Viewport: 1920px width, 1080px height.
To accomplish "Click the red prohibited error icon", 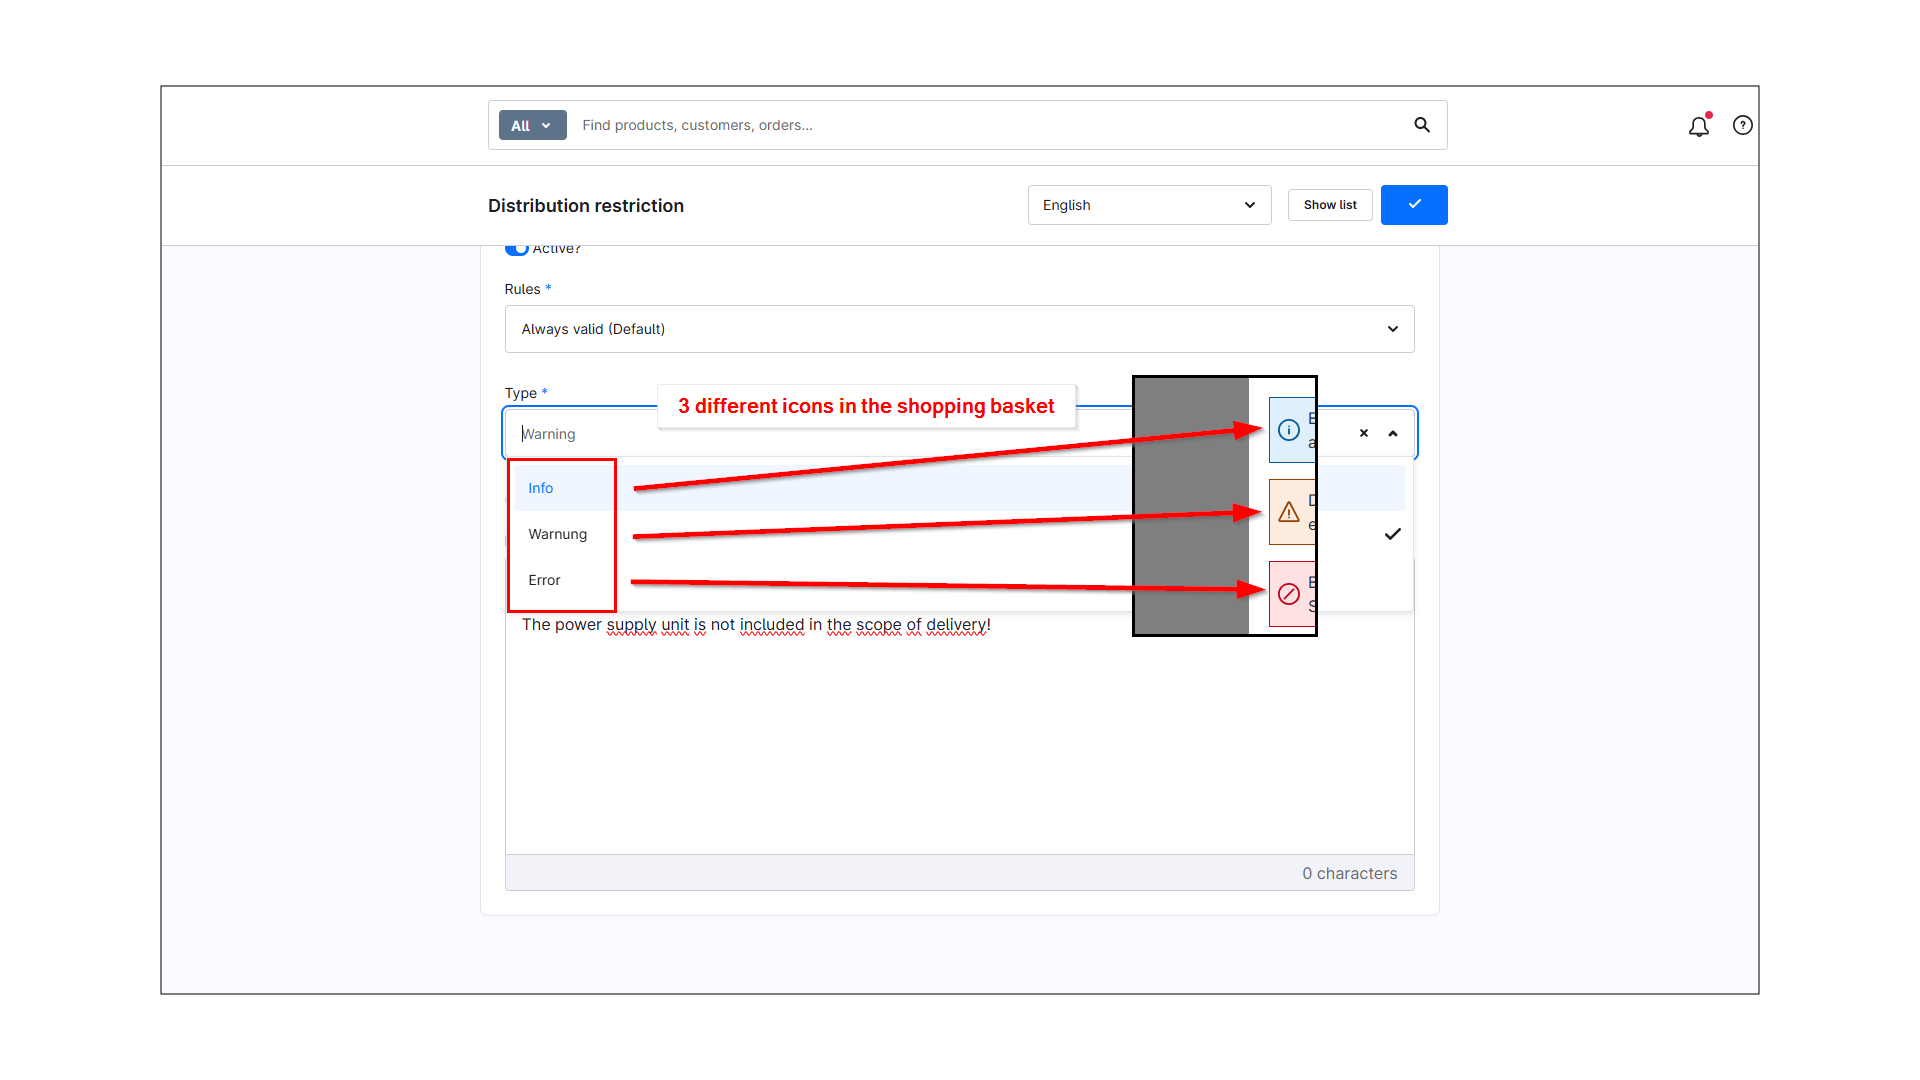I will (x=1289, y=594).
